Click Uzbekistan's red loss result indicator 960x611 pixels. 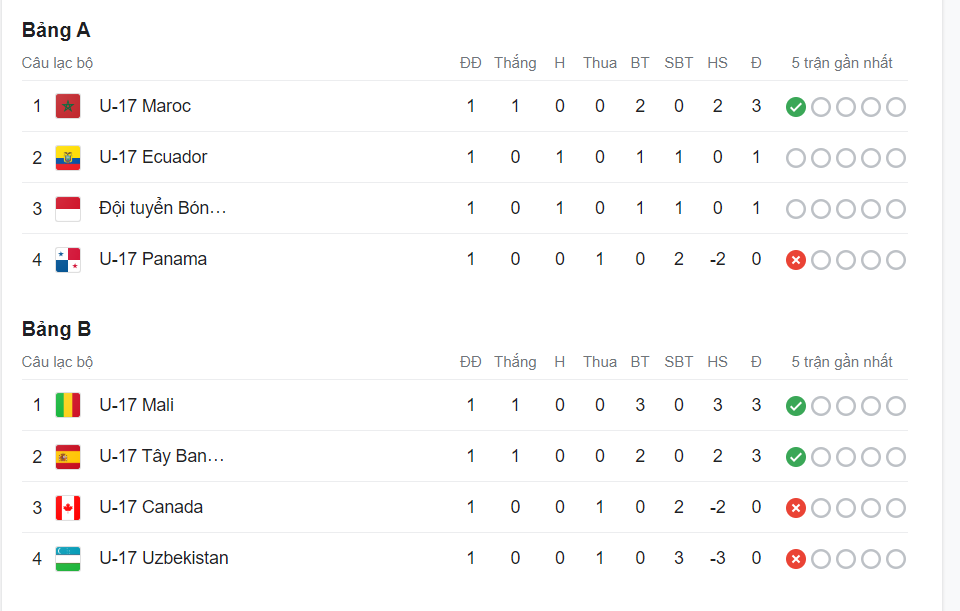click(796, 559)
